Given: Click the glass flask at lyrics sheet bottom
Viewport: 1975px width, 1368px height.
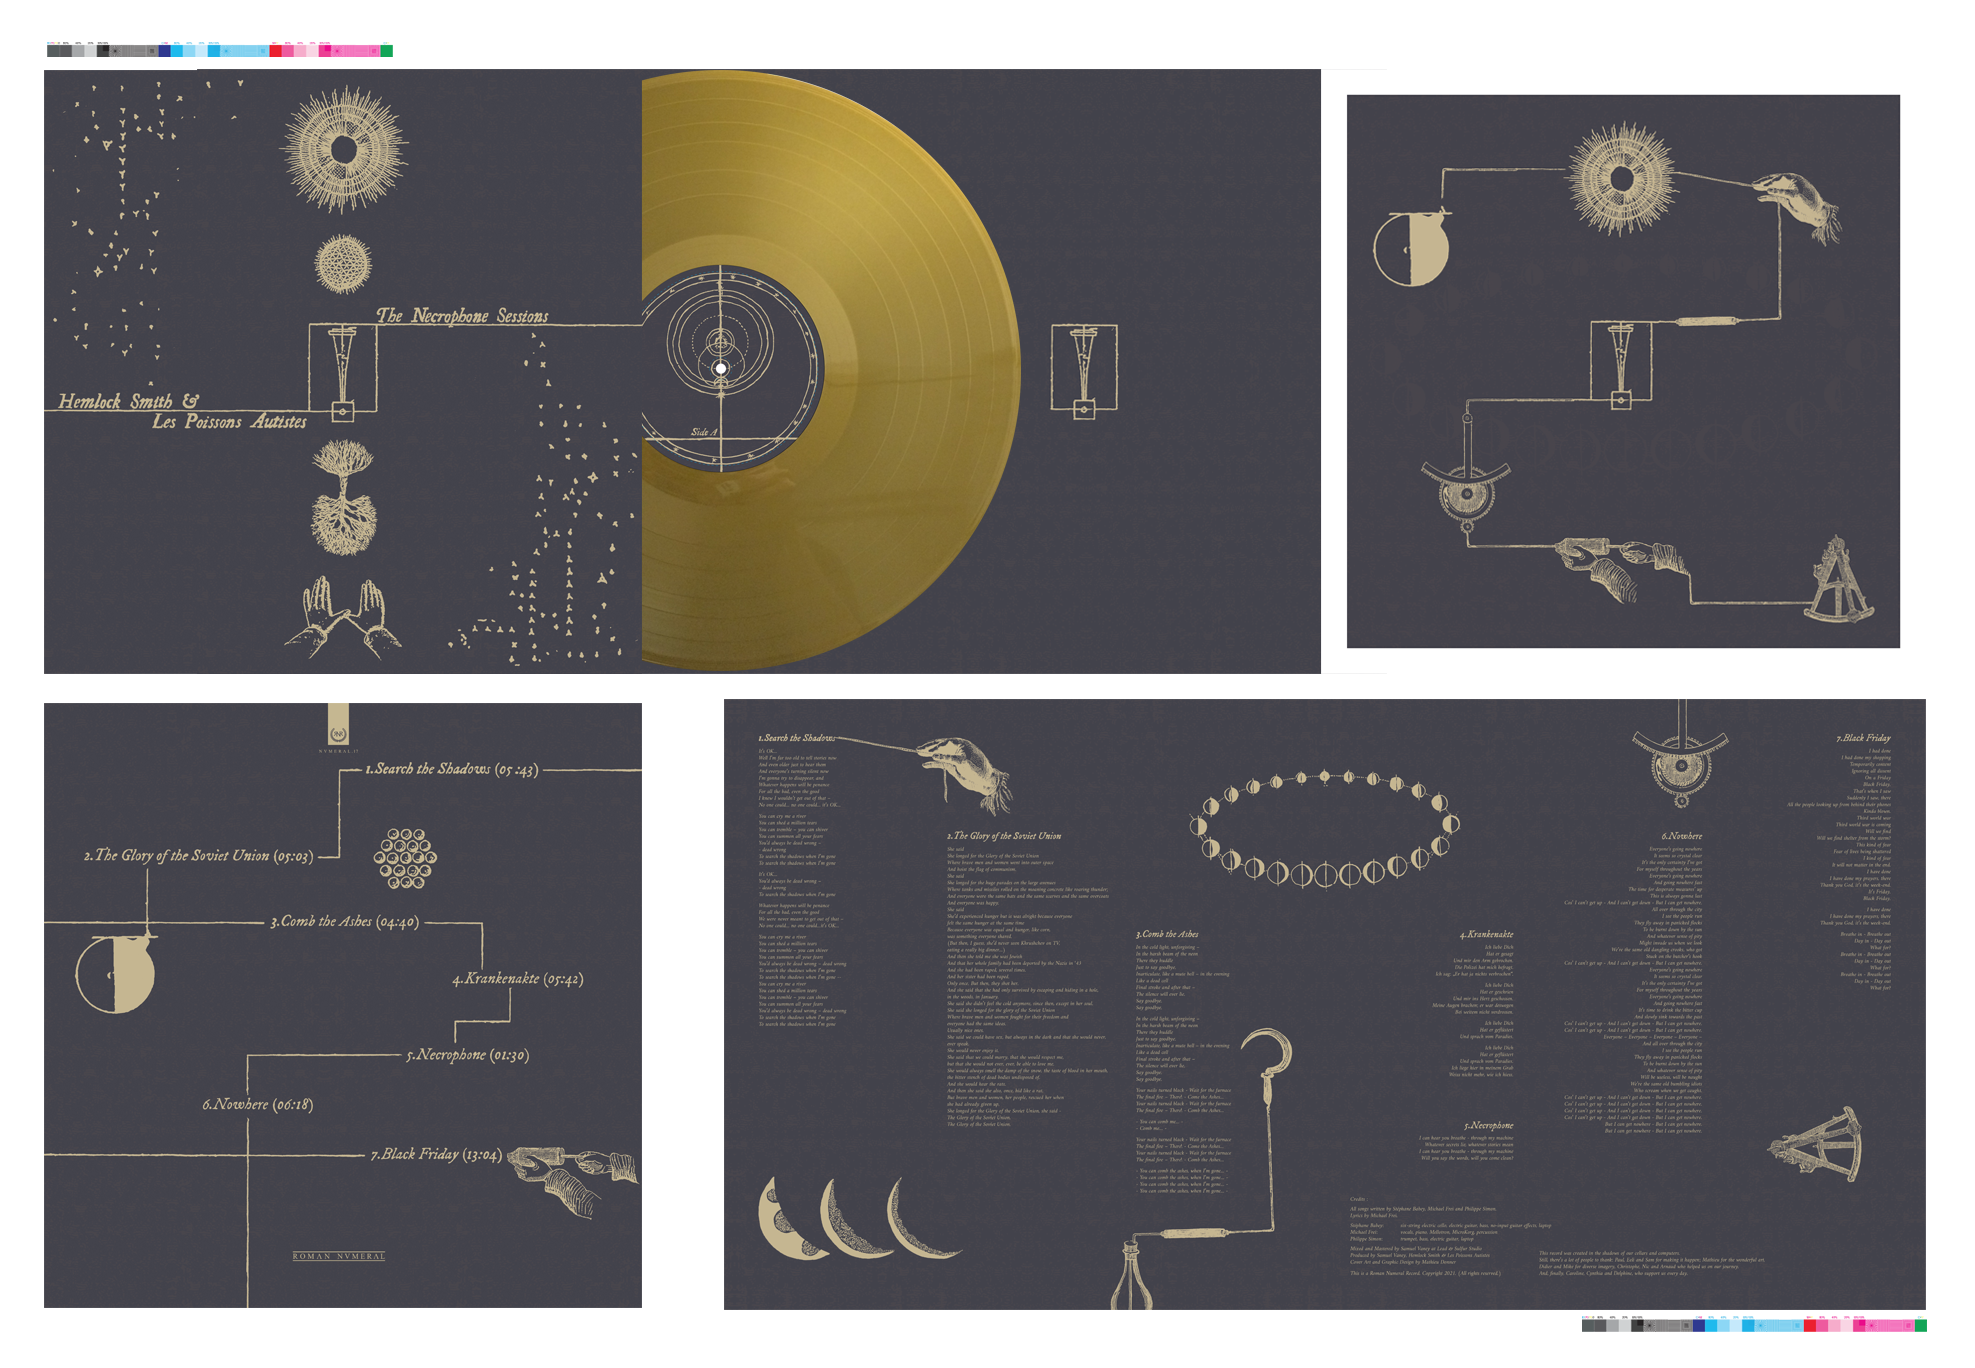Looking at the screenshot, I should [x=1132, y=1278].
